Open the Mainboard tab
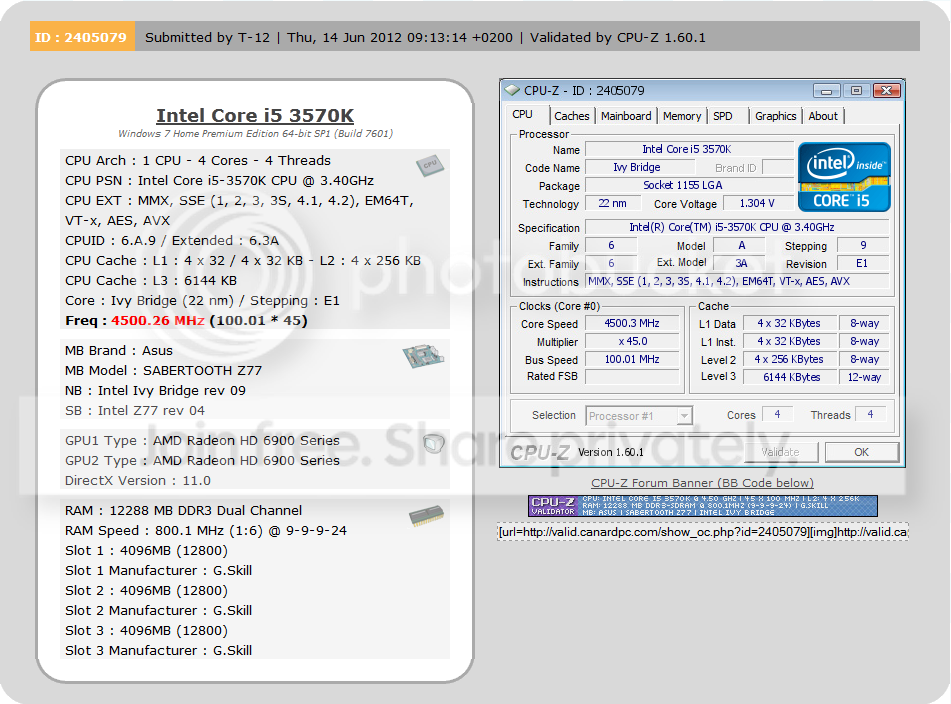 626,116
